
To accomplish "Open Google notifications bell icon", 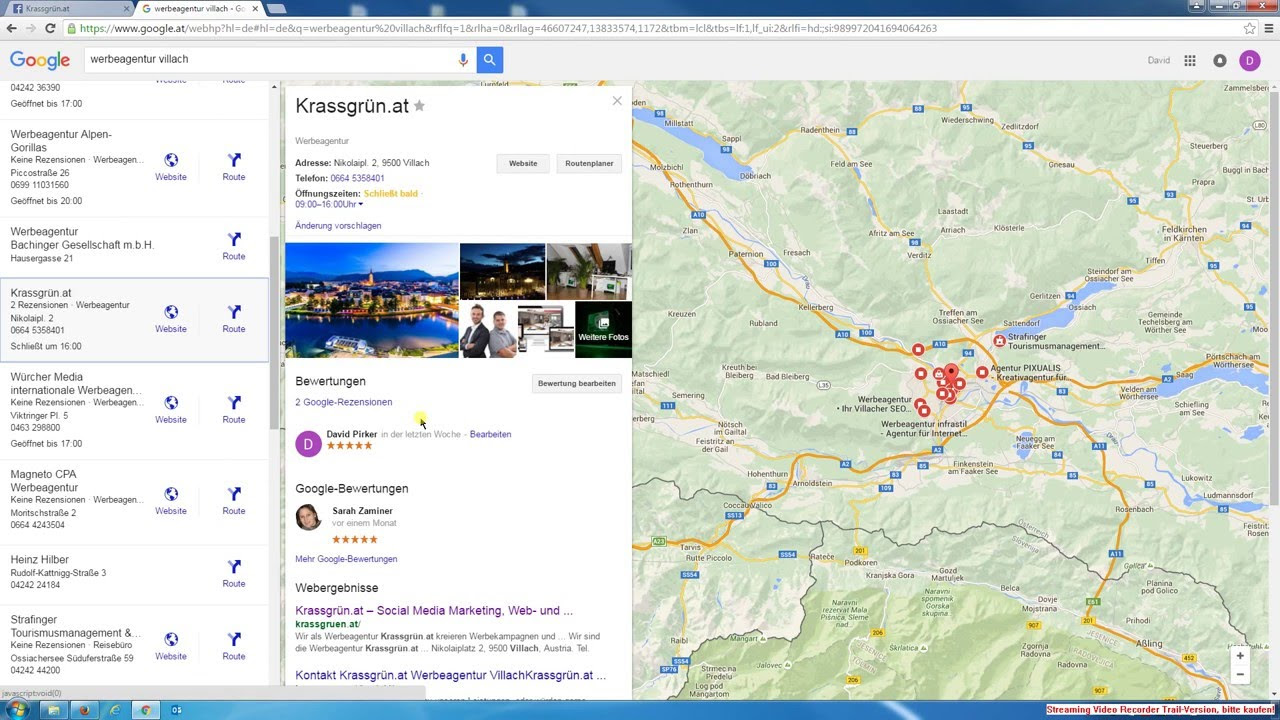I will (1220, 60).
